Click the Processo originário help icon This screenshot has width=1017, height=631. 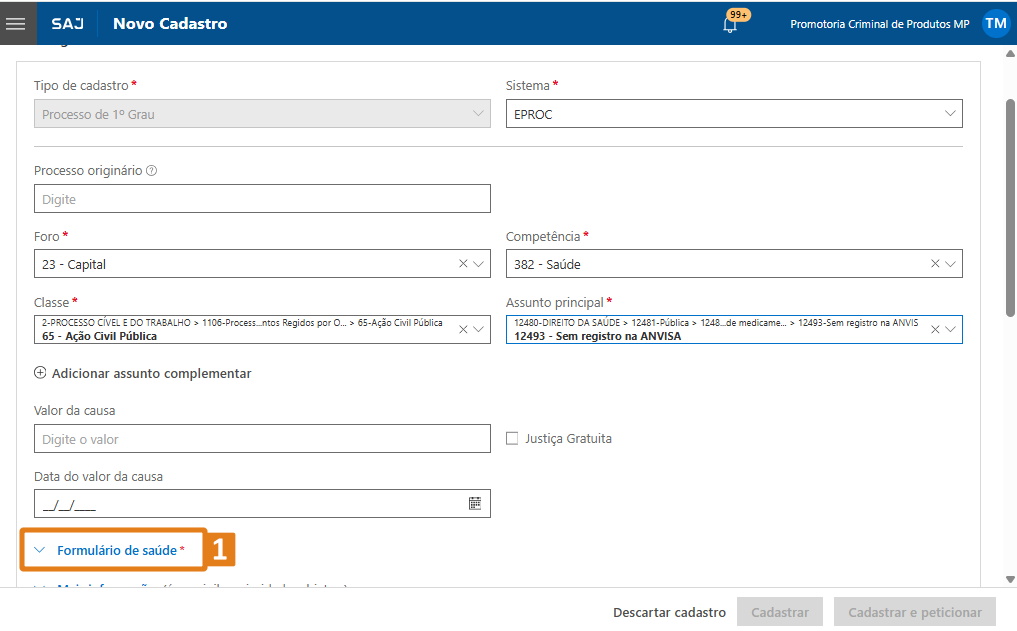(151, 171)
